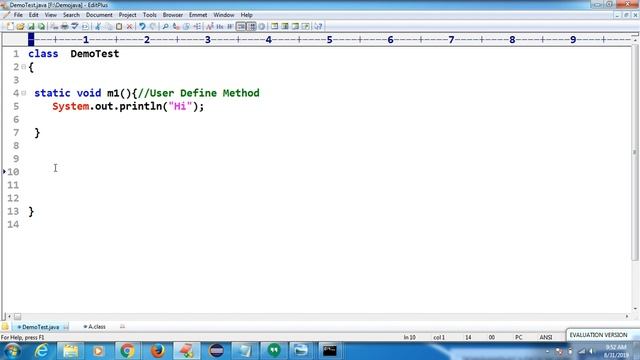
Task: Open file using the folder toolbar icon
Action: tap(20, 27)
